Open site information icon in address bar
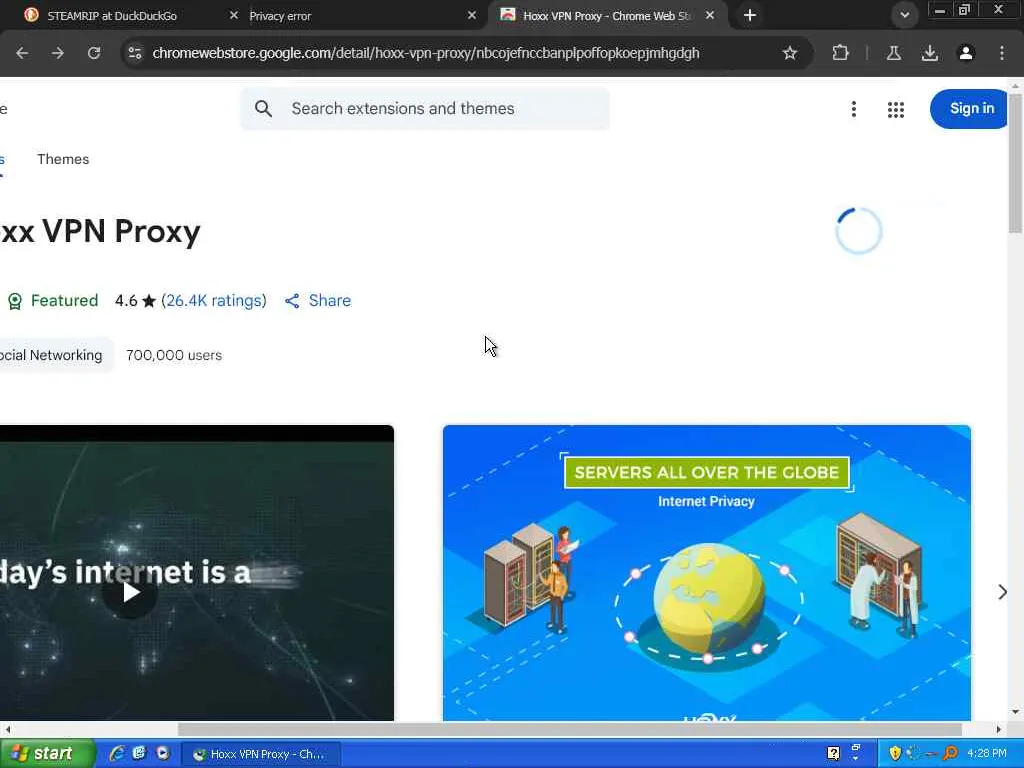The image size is (1024, 768). pos(135,53)
